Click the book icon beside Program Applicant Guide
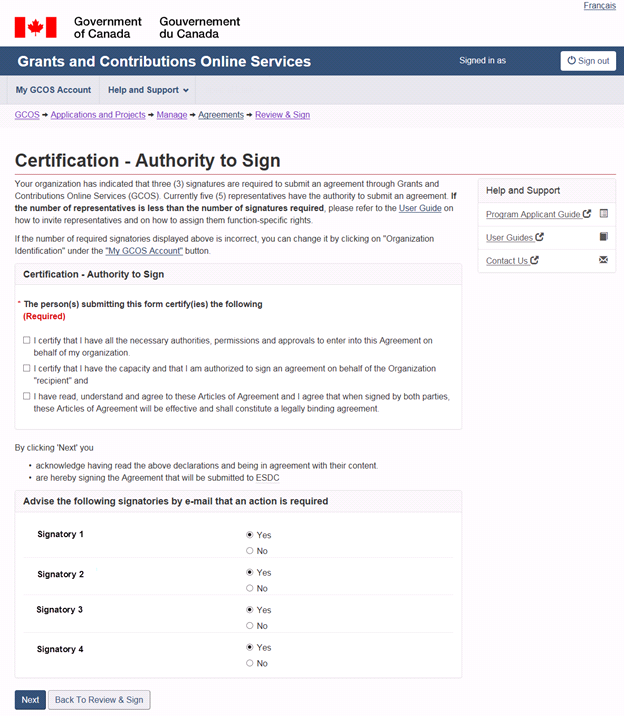 click(603, 214)
